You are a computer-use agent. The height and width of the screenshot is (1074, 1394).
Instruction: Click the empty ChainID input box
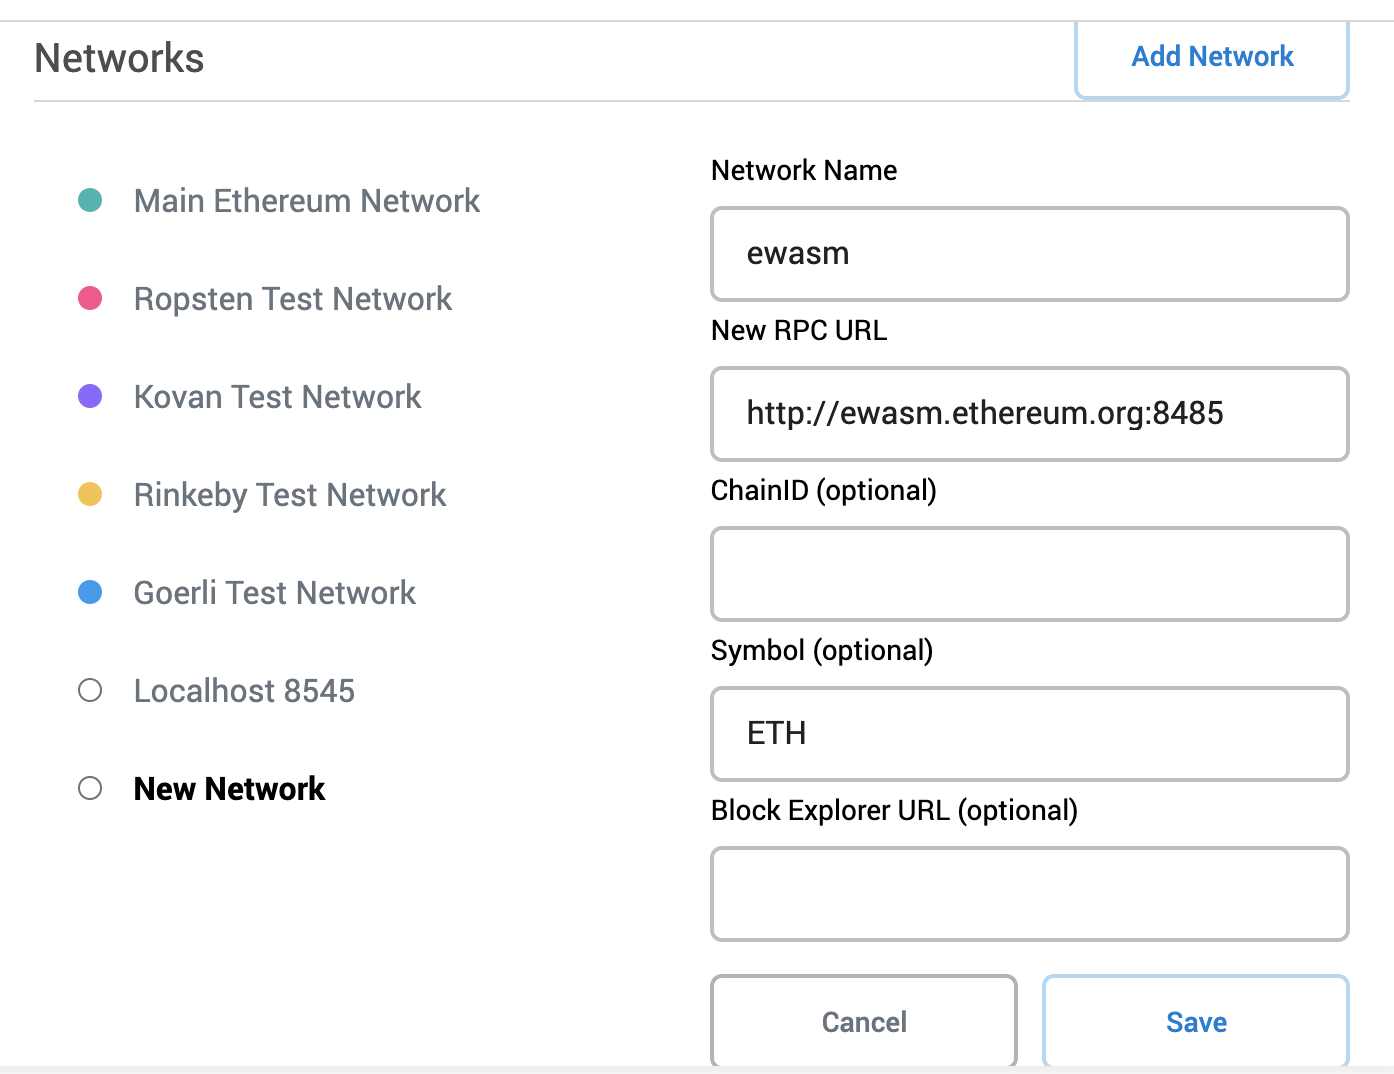1029,574
